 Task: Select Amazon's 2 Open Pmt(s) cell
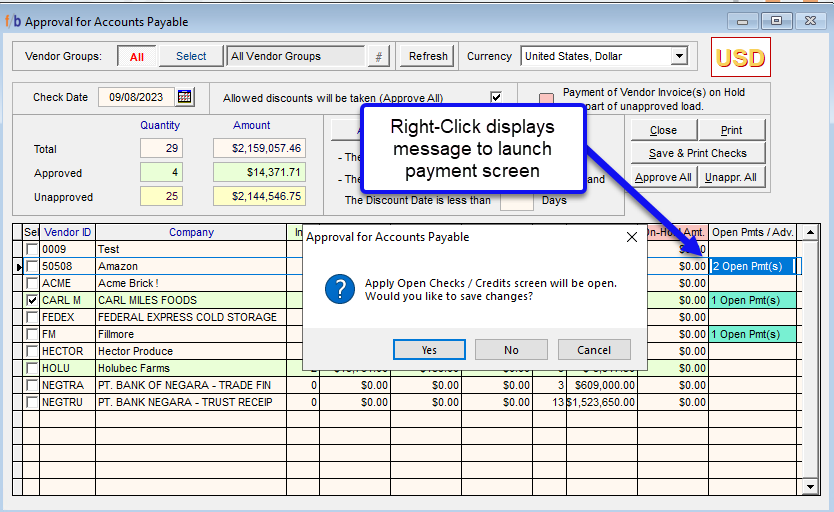tap(751, 266)
